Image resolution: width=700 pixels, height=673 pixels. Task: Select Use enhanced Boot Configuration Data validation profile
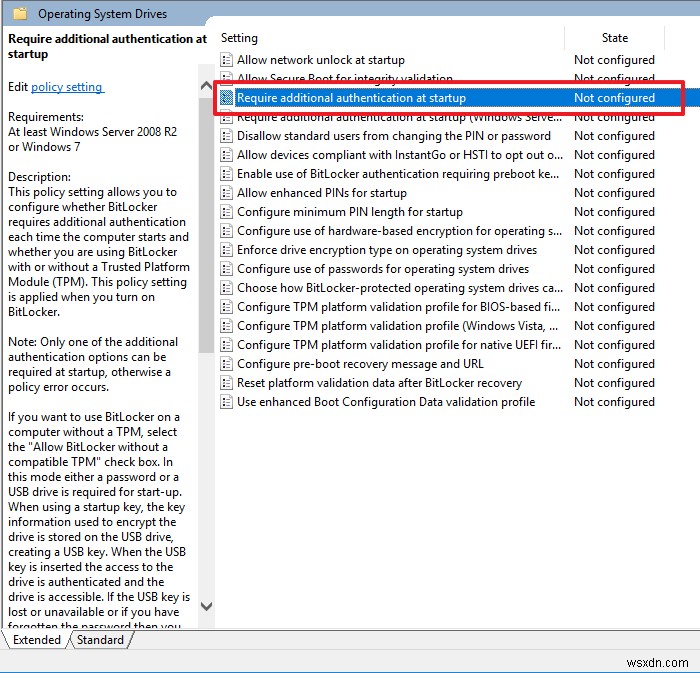[386, 402]
